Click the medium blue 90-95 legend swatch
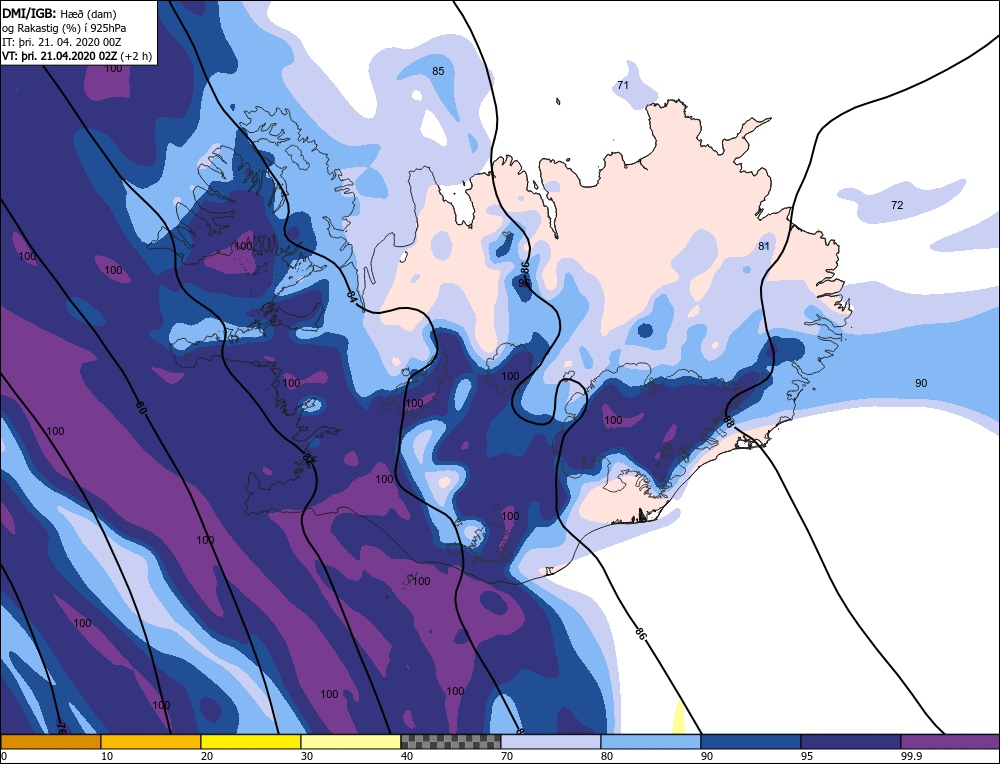1000x764 pixels. tap(751, 742)
